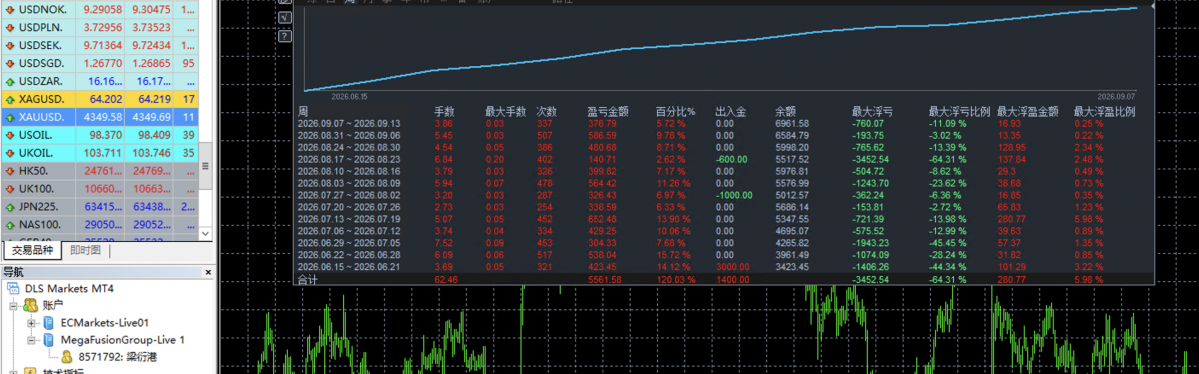Click the 余额 column header
The image size is (1199, 374).
[x=785, y=111]
